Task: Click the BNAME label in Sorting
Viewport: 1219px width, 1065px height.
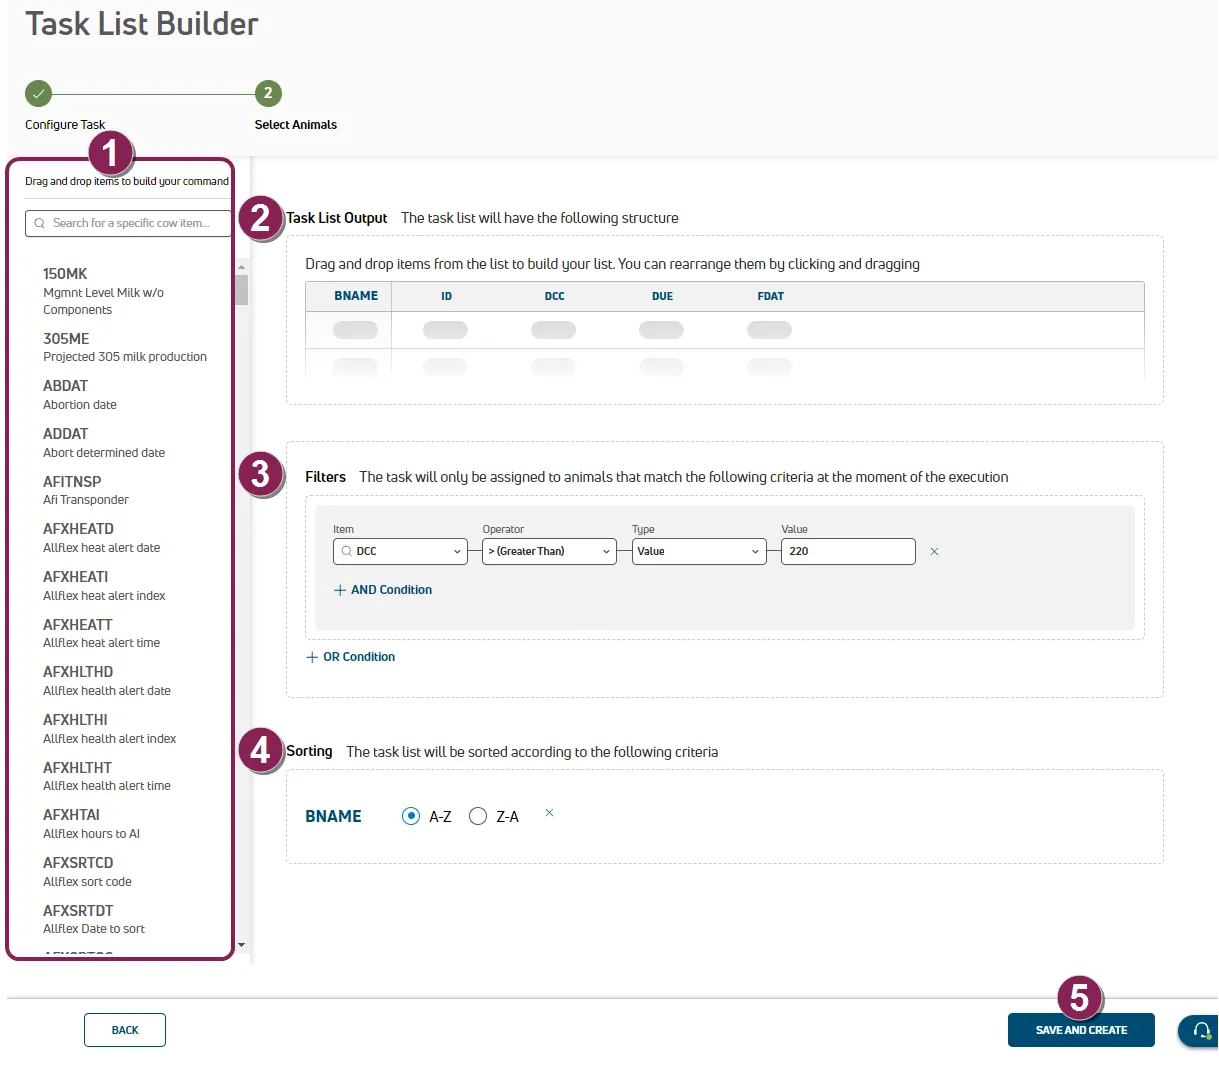Action: [x=333, y=816]
